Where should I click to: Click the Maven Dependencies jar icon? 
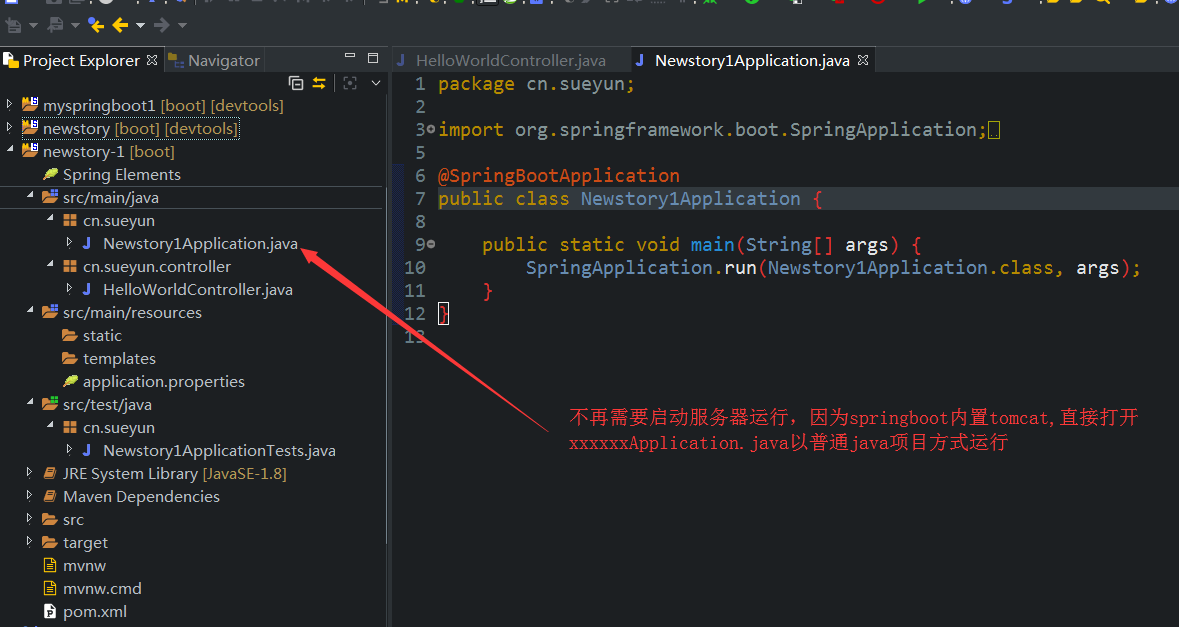point(50,497)
